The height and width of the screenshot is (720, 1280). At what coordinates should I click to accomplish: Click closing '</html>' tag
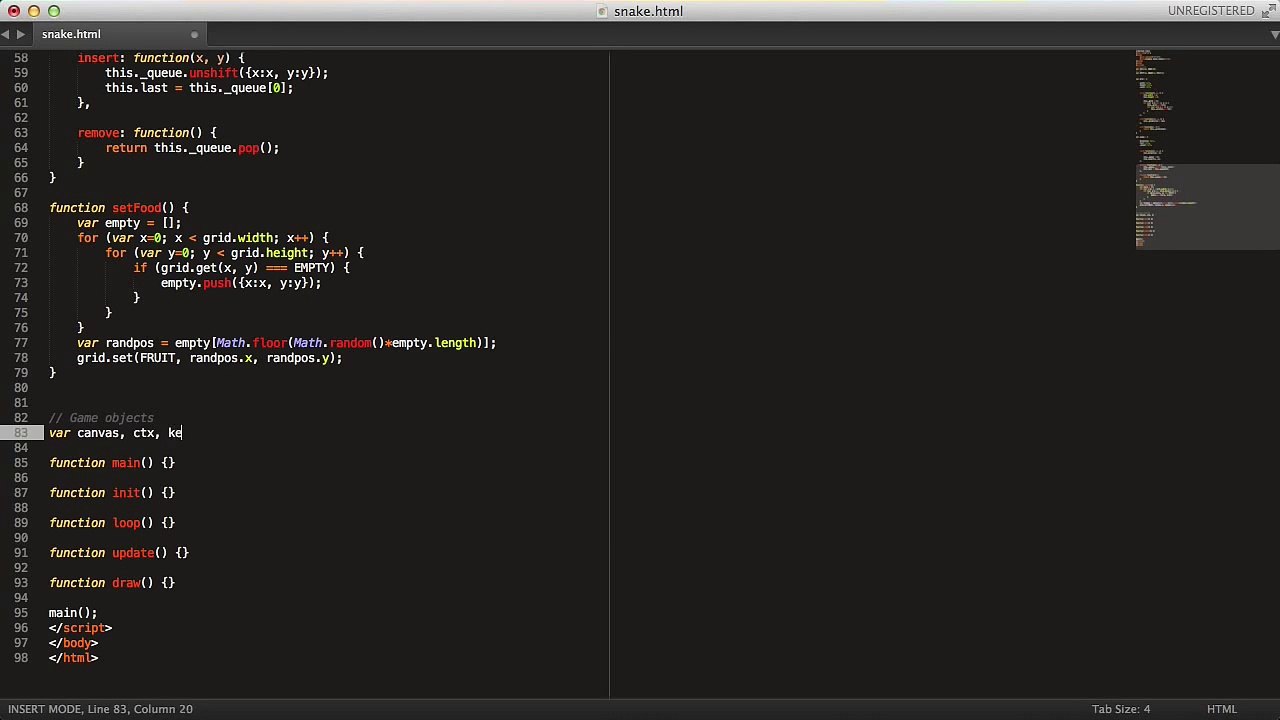click(73, 658)
